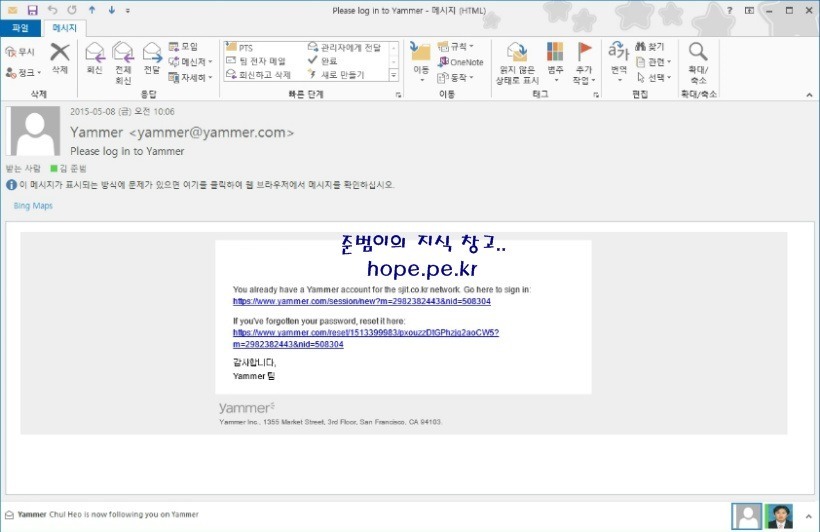Switch to the 메시지 (Message) ribbon tab
The width and height of the screenshot is (820, 532).
point(64,28)
